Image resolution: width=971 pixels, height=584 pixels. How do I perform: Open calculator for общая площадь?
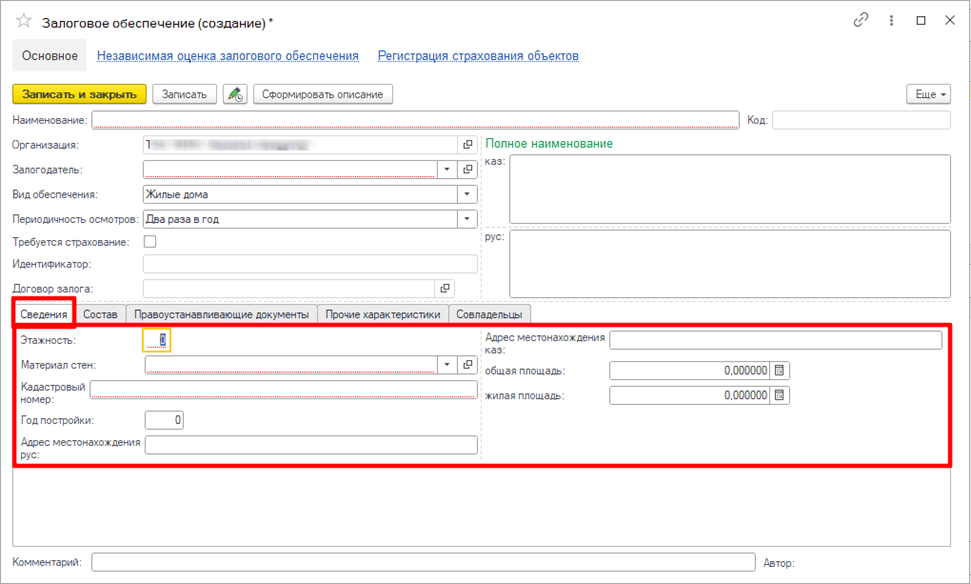[x=780, y=370]
